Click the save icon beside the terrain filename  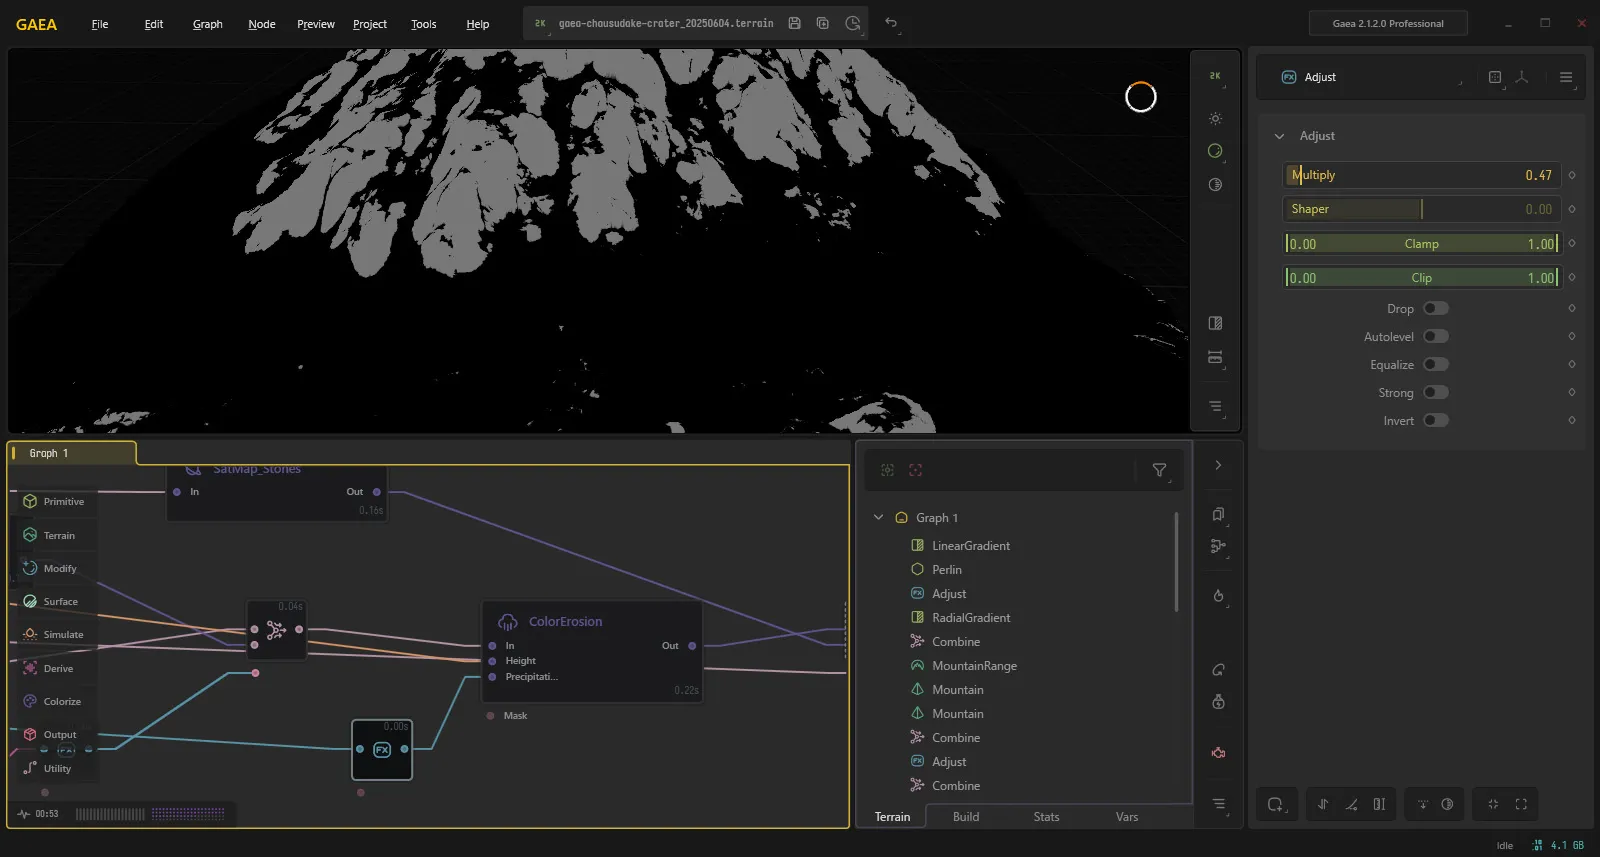click(794, 23)
